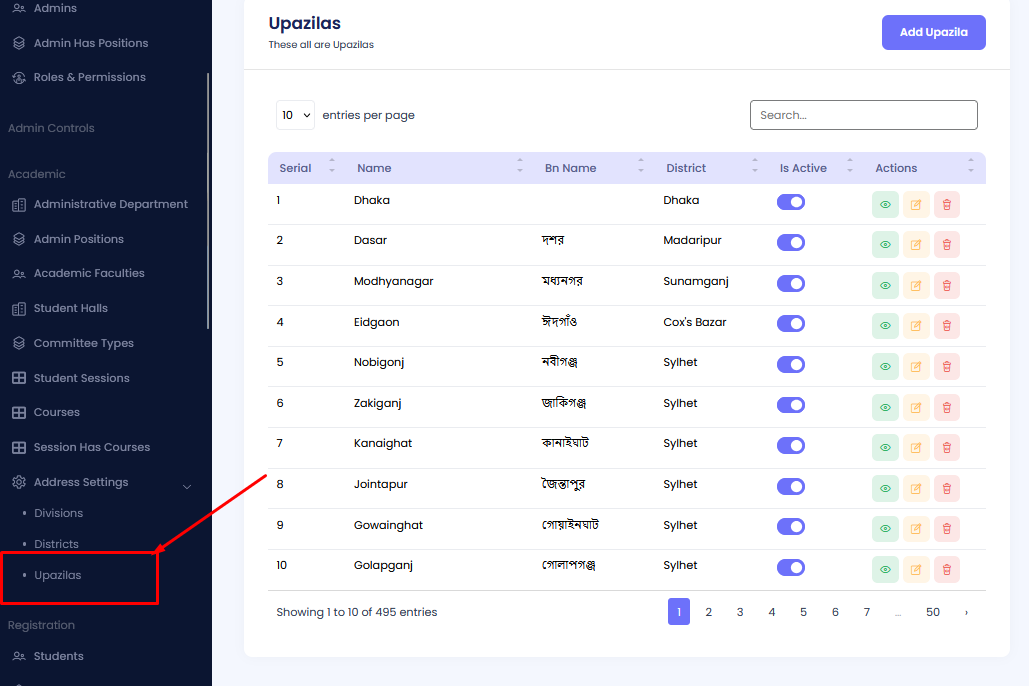Image resolution: width=1029 pixels, height=686 pixels.
Task: Open the entries per page dropdown
Action: tap(295, 115)
